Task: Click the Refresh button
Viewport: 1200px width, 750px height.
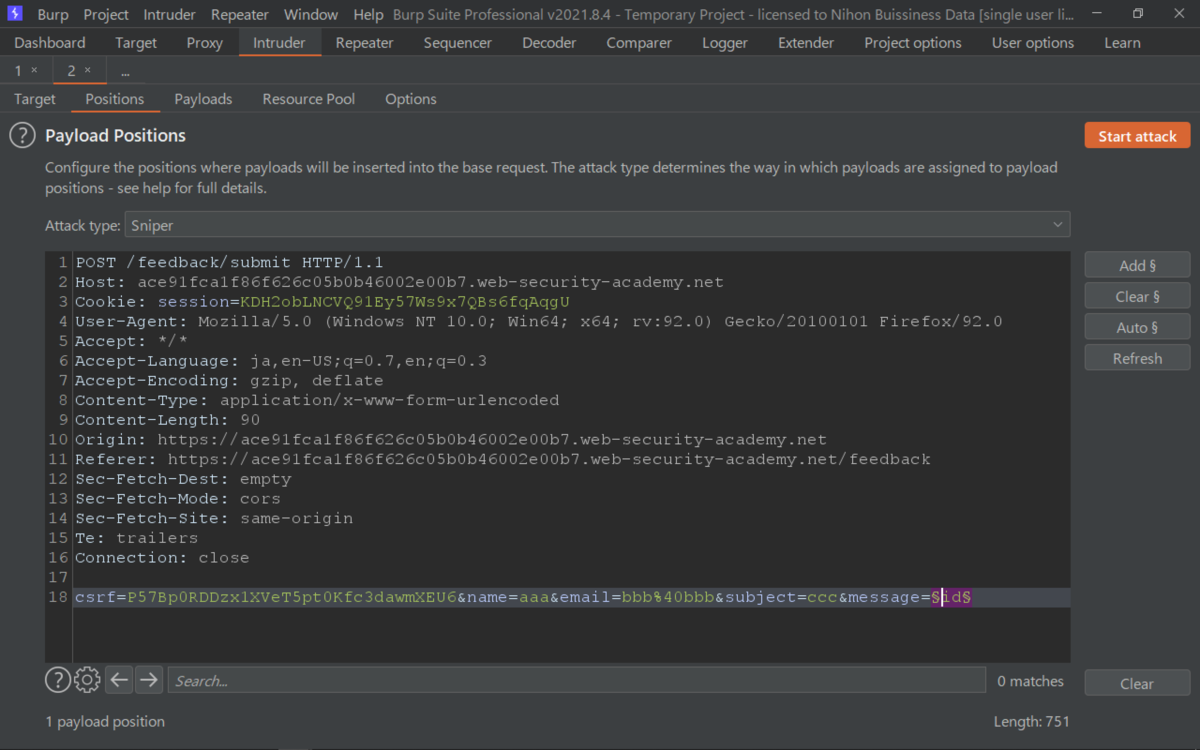Action: pos(1137,358)
